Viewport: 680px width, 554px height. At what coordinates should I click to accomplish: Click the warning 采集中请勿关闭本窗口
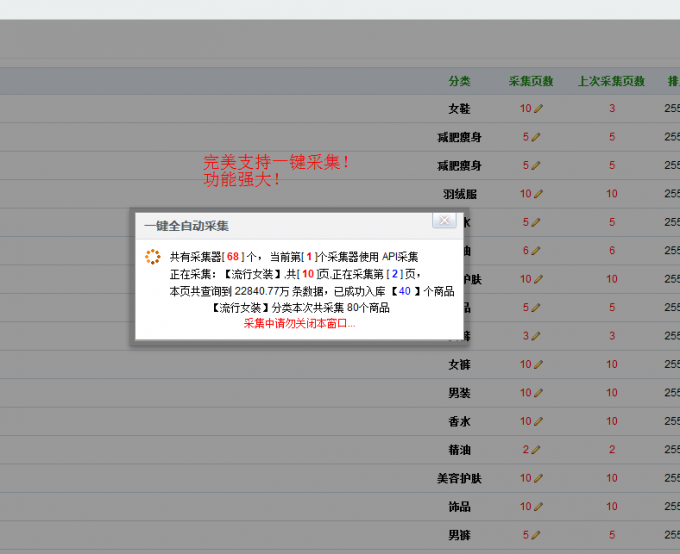(x=299, y=324)
